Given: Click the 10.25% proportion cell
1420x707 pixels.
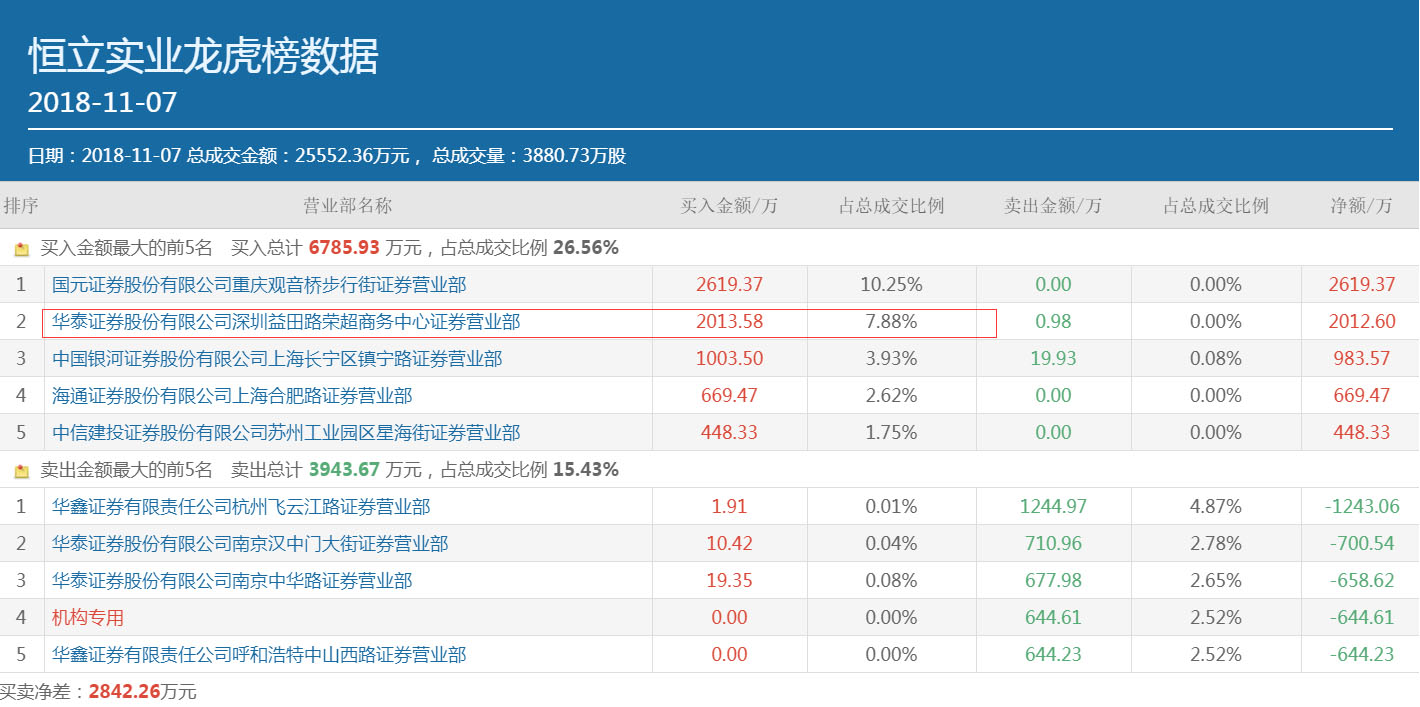Looking at the screenshot, I should pyautogui.click(x=891, y=285).
